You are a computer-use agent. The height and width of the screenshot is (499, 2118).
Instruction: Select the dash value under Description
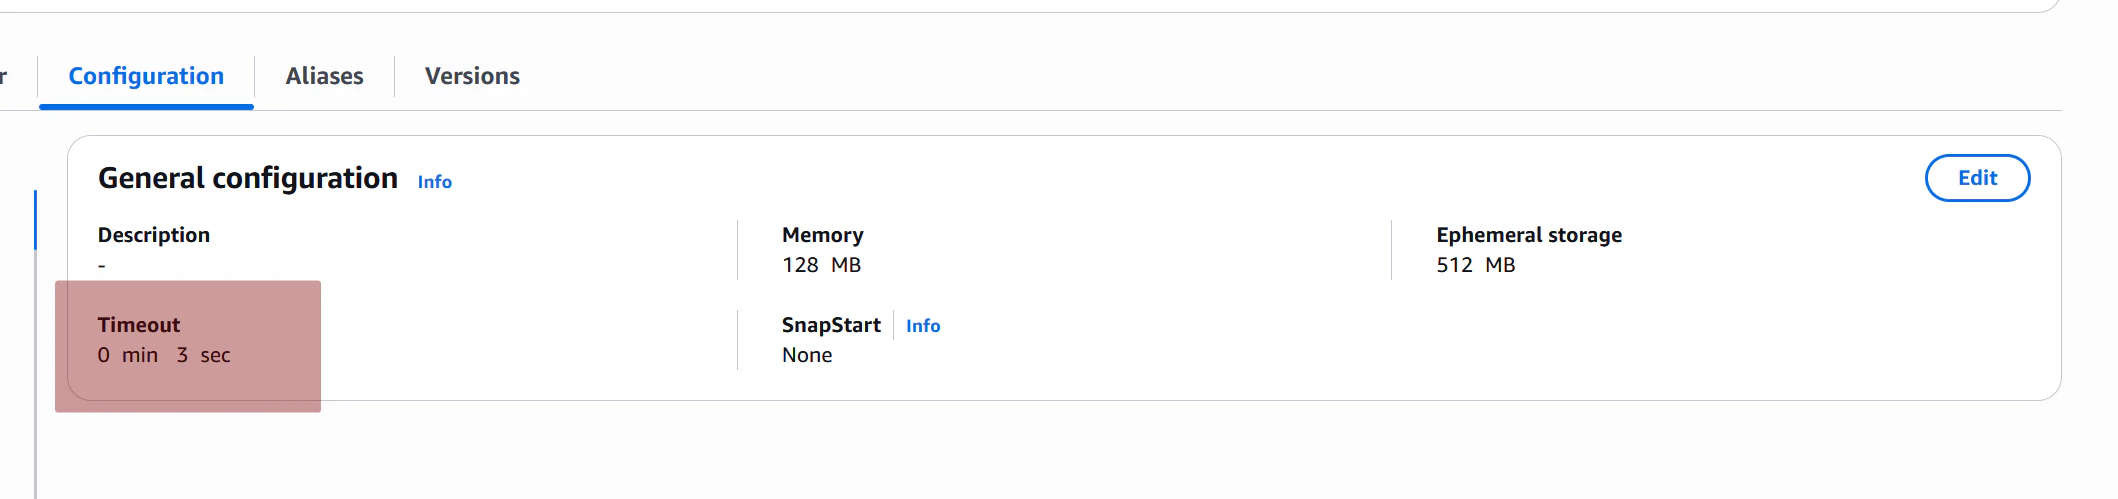coord(102,266)
